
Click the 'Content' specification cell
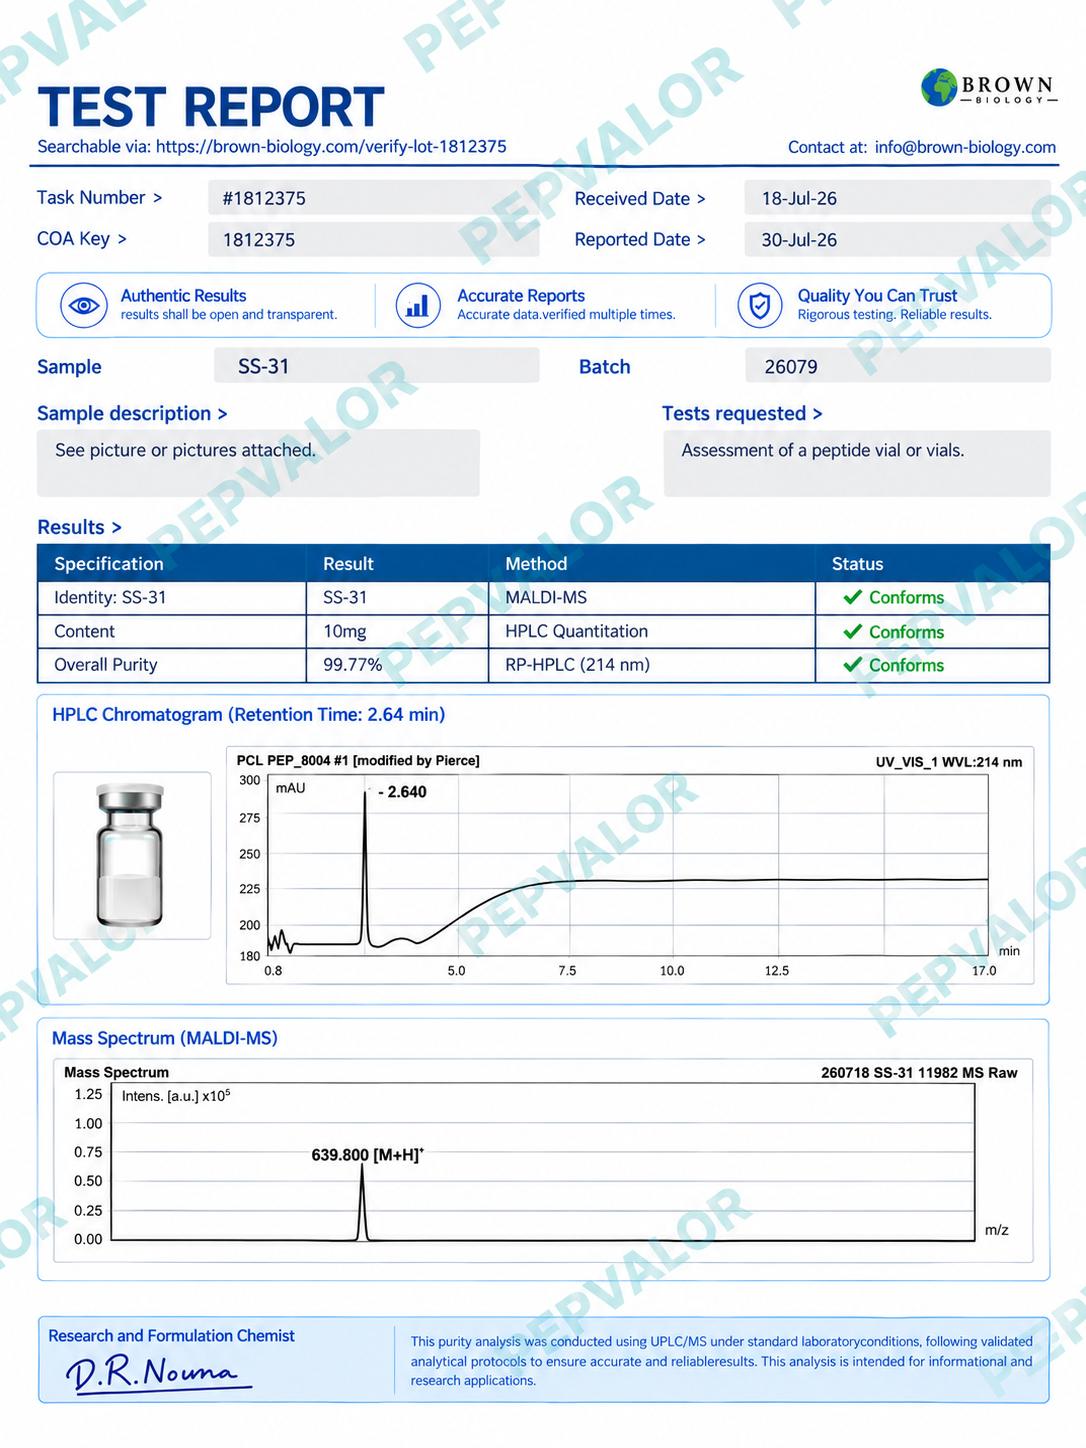tap(172, 632)
